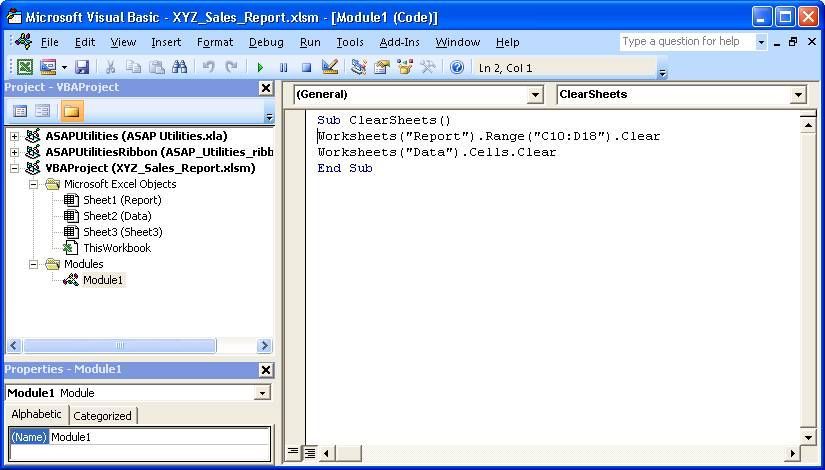Image resolution: width=825 pixels, height=470 pixels.
Task: Collapse the Modules folder
Action: click(34, 264)
